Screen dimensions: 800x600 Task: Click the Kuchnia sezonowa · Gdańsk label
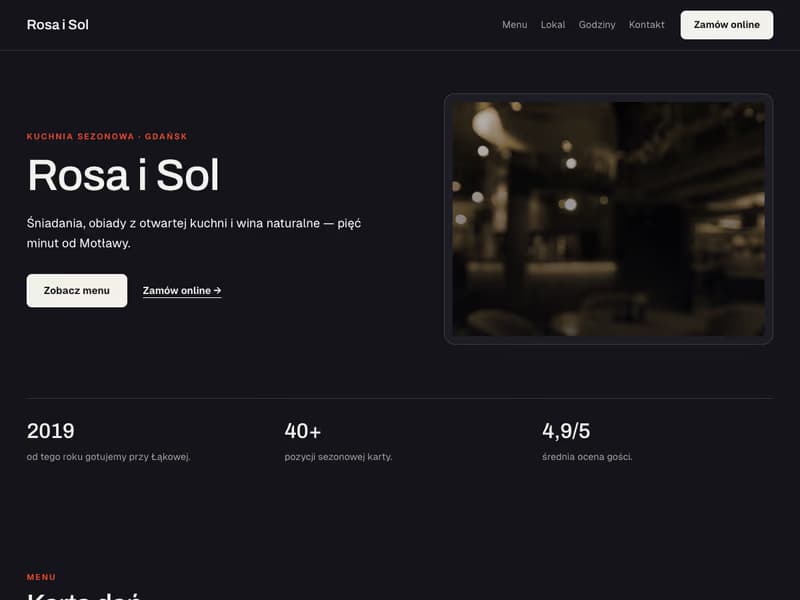coord(107,136)
